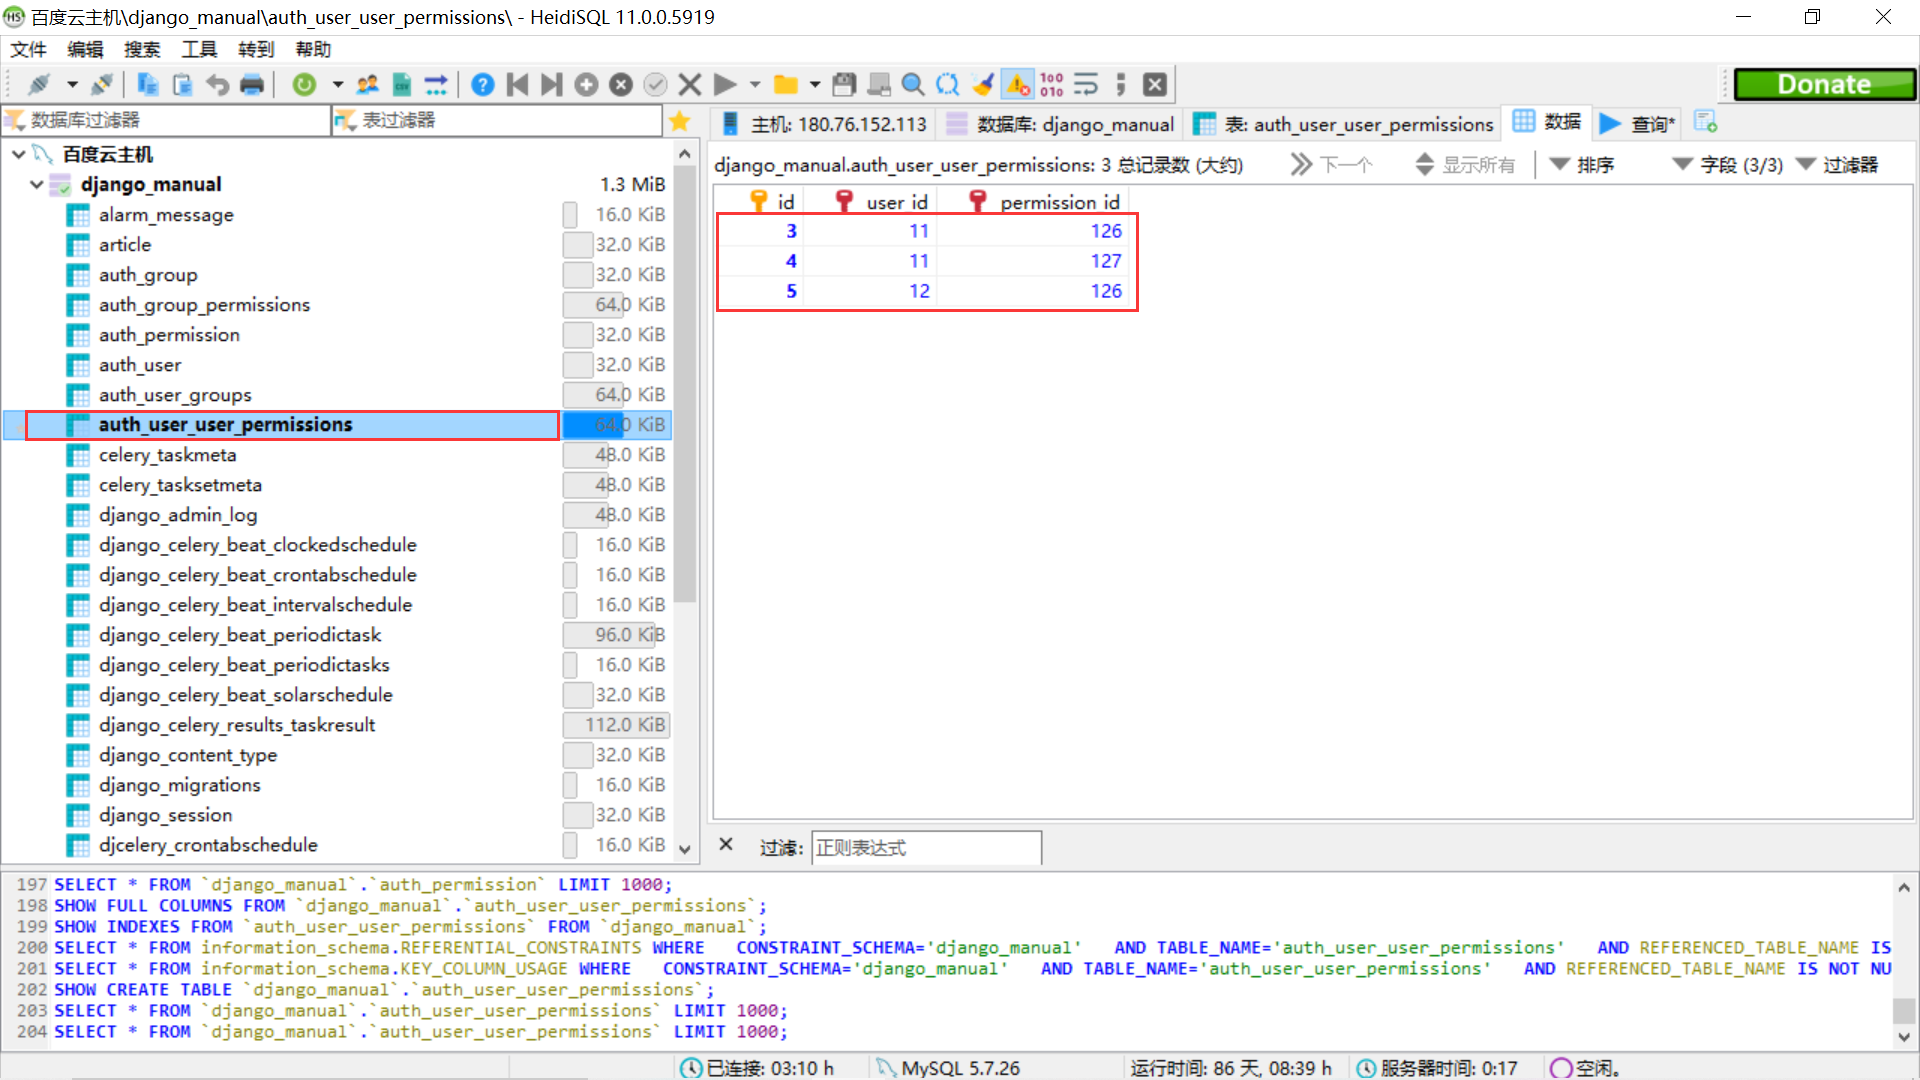Screen dimensions: 1920x1080
Task: Expand the 过滤器 filter dropdown
Action: (1837, 165)
